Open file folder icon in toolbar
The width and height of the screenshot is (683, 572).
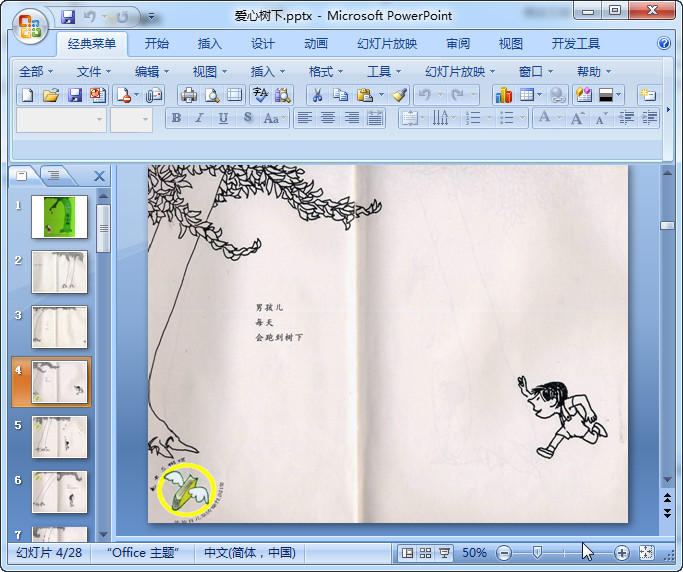tap(51, 95)
